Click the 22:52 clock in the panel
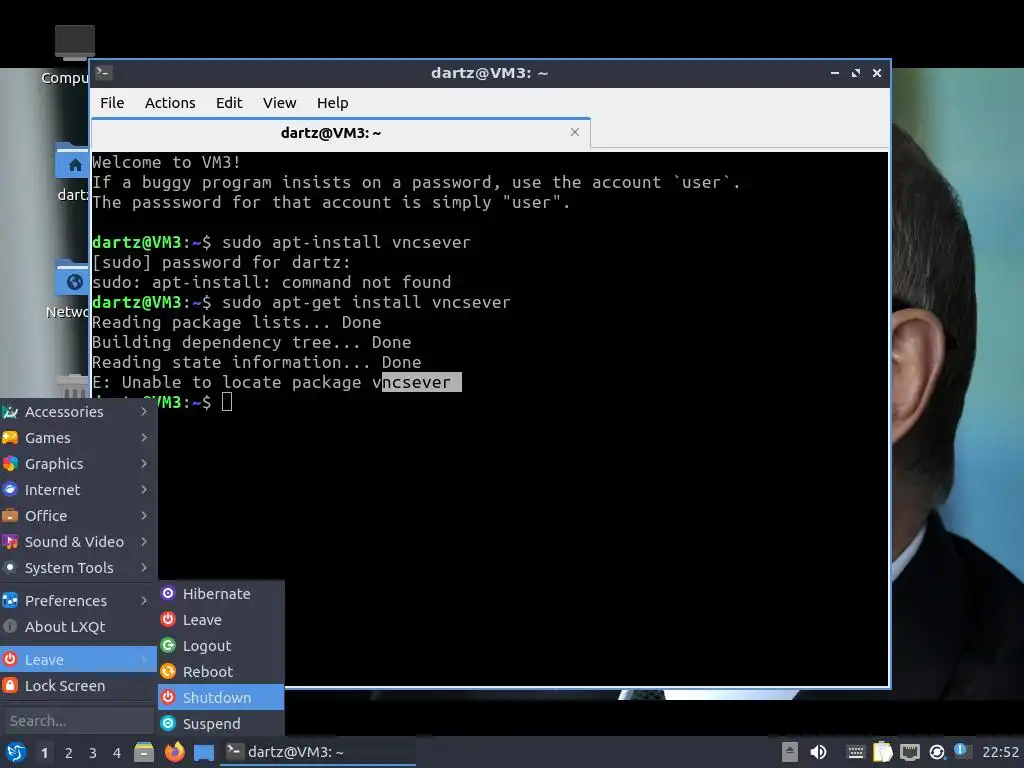1024x768 pixels. [1000, 752]
